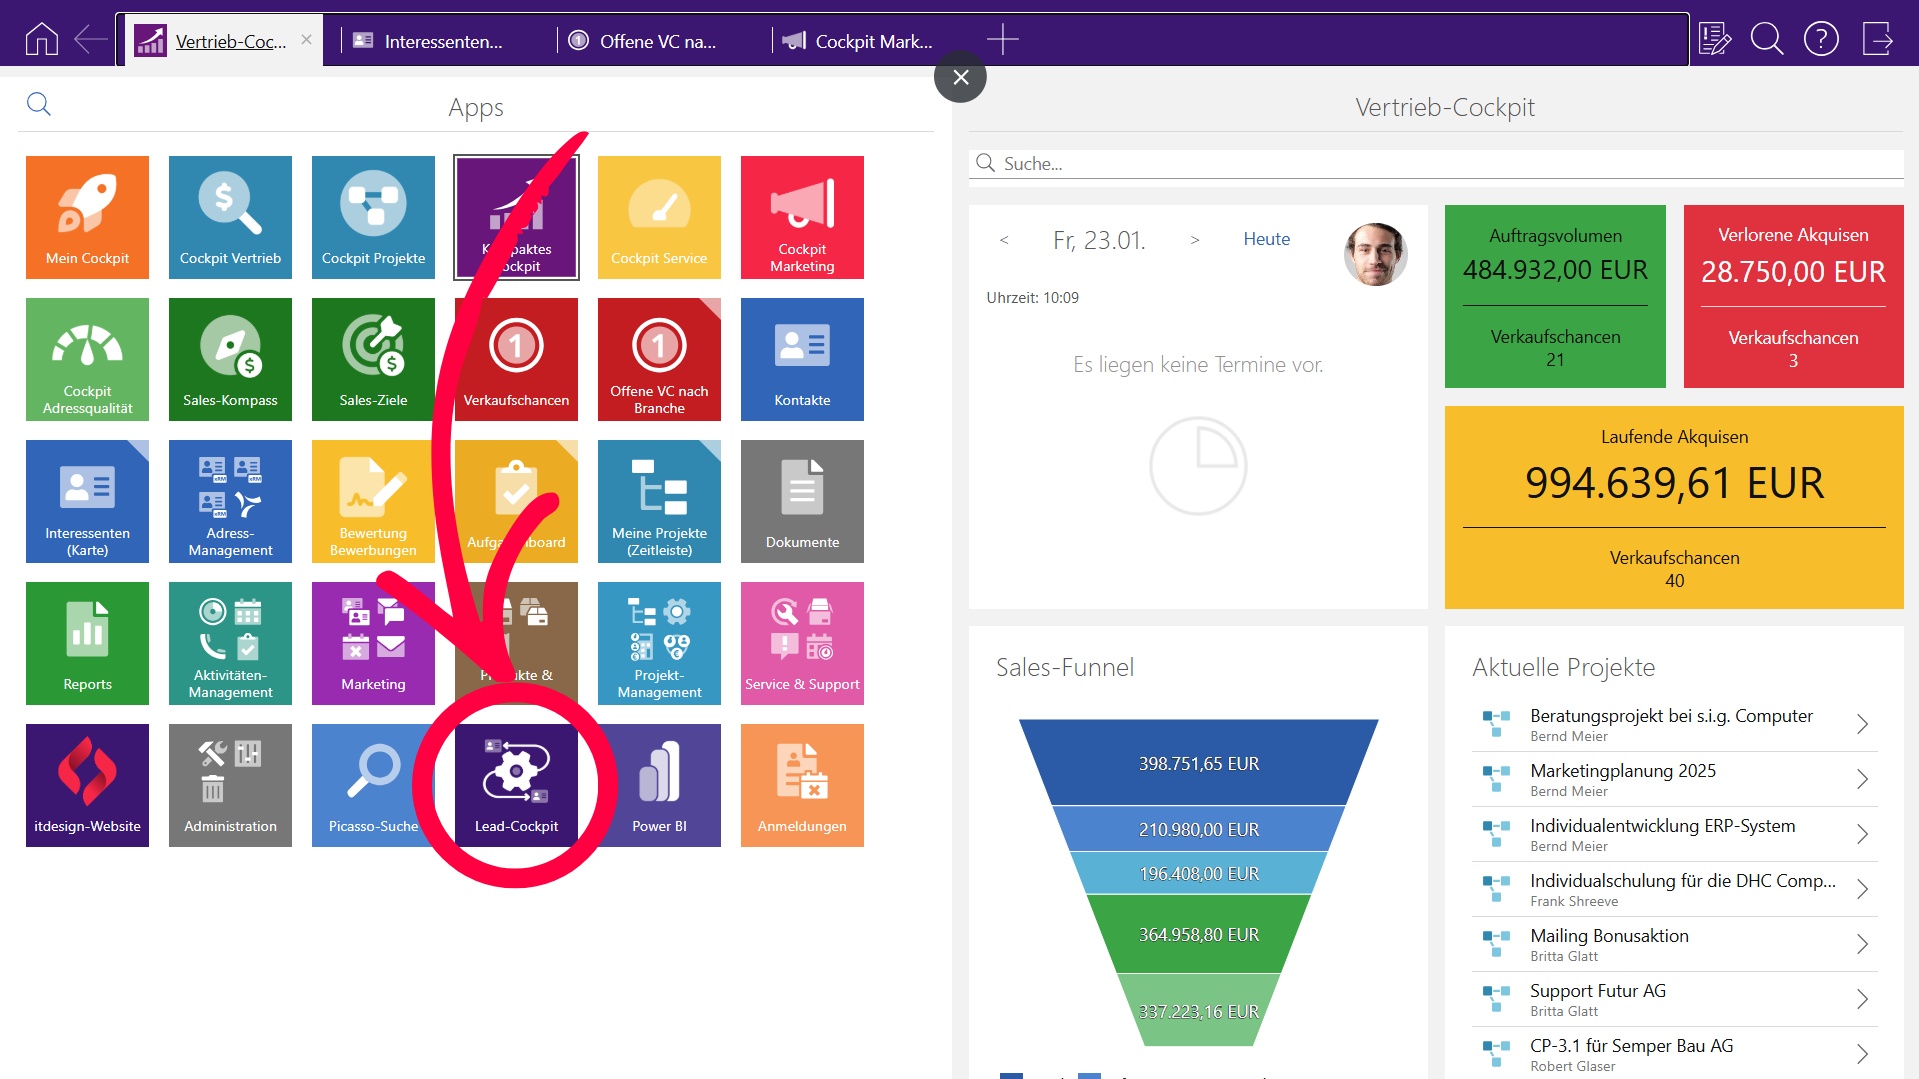Viewport: 1919px width, 1079px height.
Task: Open the Cockpit Projekte app tile
Action: 373,217
